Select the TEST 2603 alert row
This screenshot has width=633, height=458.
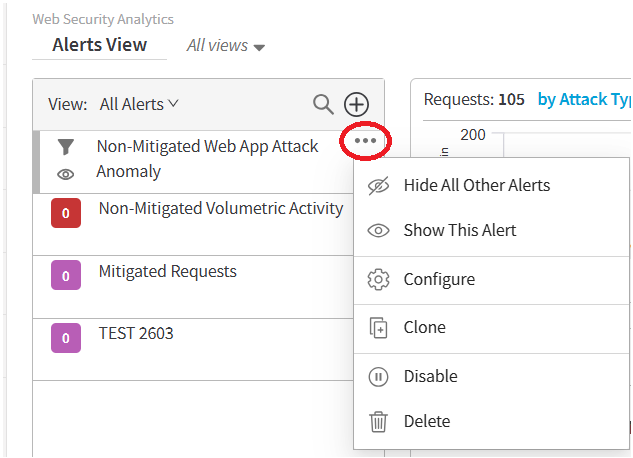135,334
